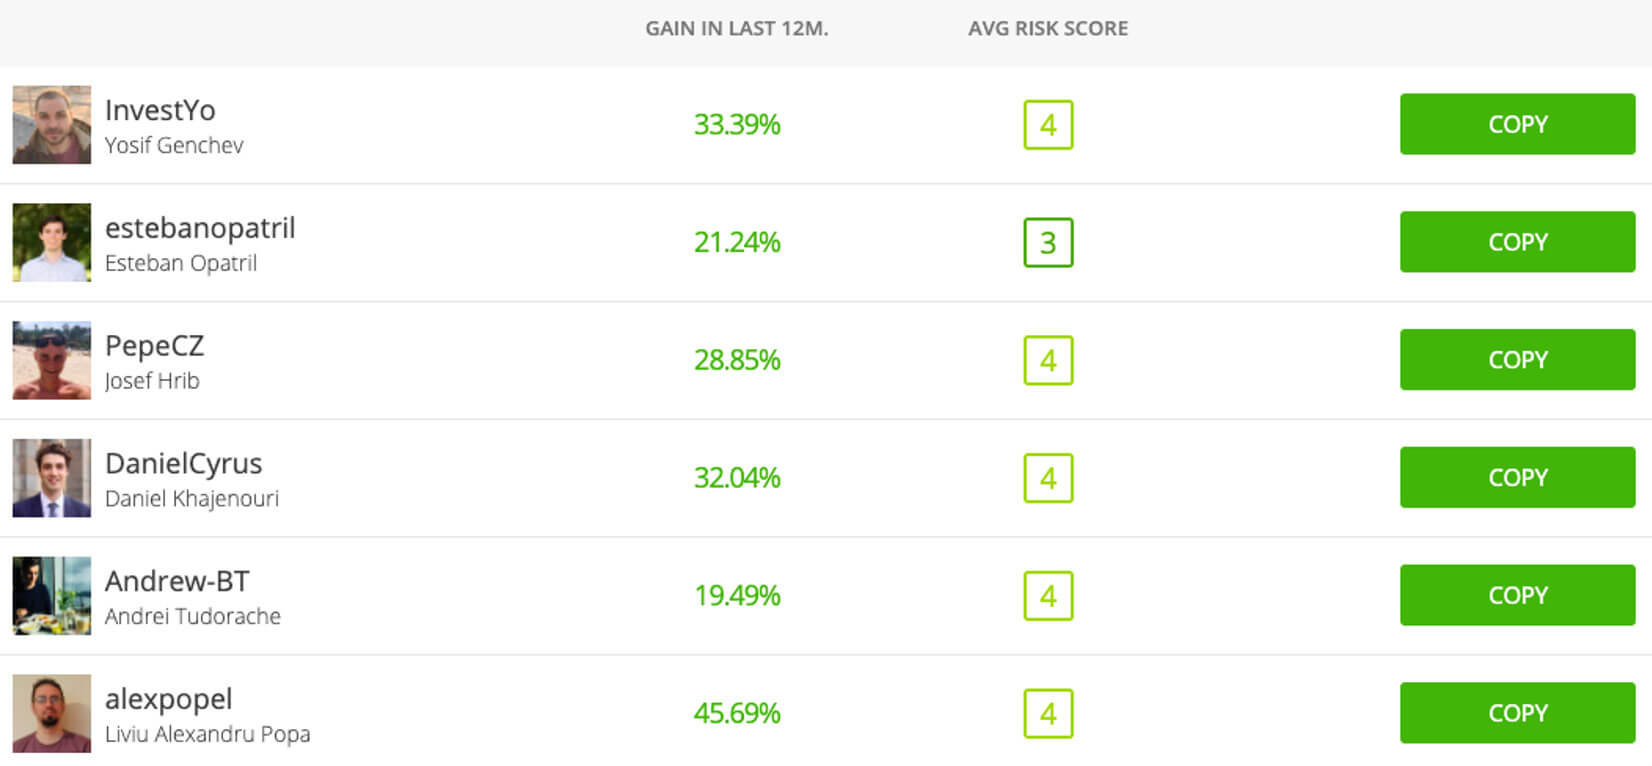Select the PepeCZ username link
This screenshot has width=1652, height=766.
(154, 346)
